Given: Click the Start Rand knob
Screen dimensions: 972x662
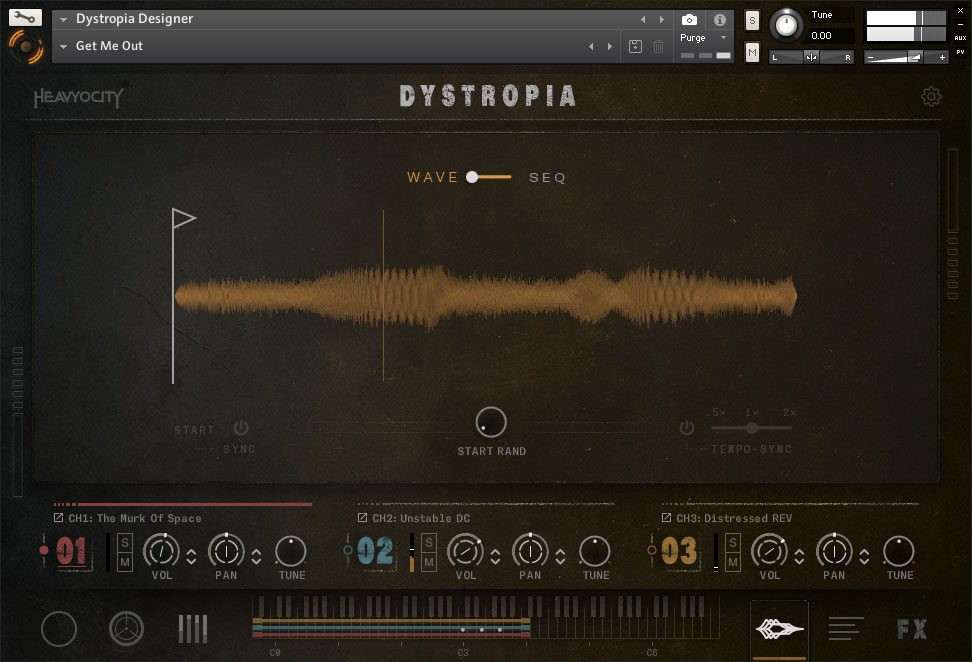Looking at the screenshot, I should tap(491, 422).
